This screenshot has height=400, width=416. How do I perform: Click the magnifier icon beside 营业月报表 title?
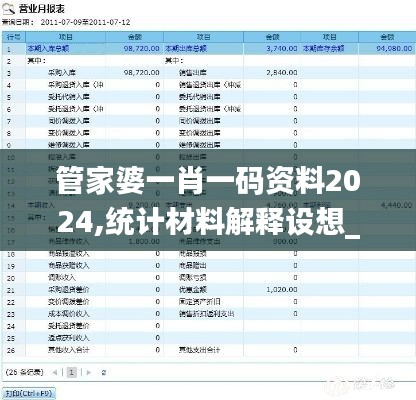[9, 8]
